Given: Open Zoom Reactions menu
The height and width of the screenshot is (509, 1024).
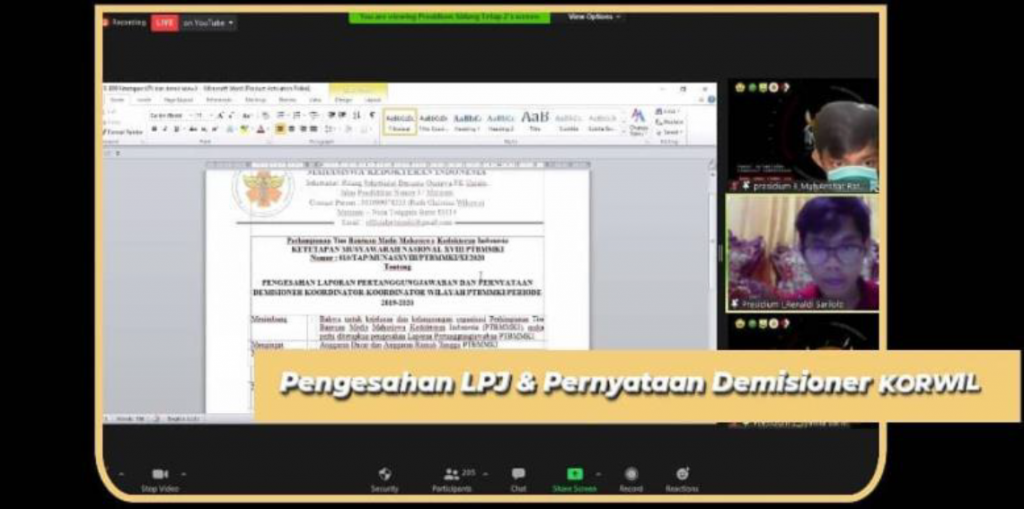Looking at the screenshot, I should (682, 479).
